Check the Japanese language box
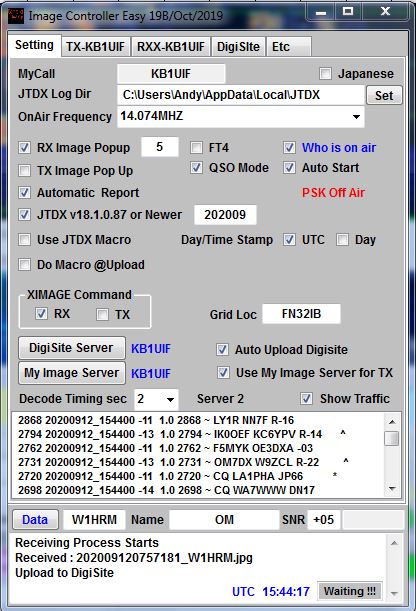 pos(325,74)
